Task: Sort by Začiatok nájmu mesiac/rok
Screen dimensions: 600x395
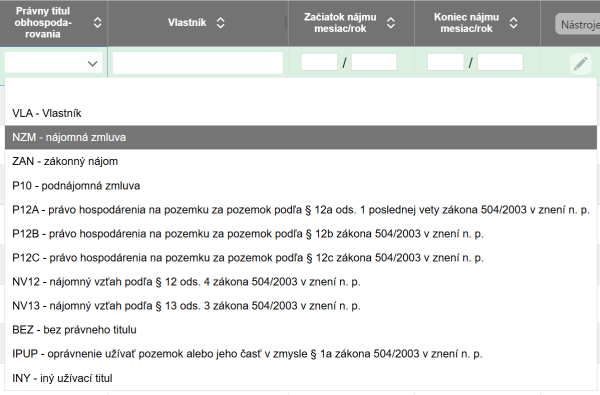Action: (391, 23)
